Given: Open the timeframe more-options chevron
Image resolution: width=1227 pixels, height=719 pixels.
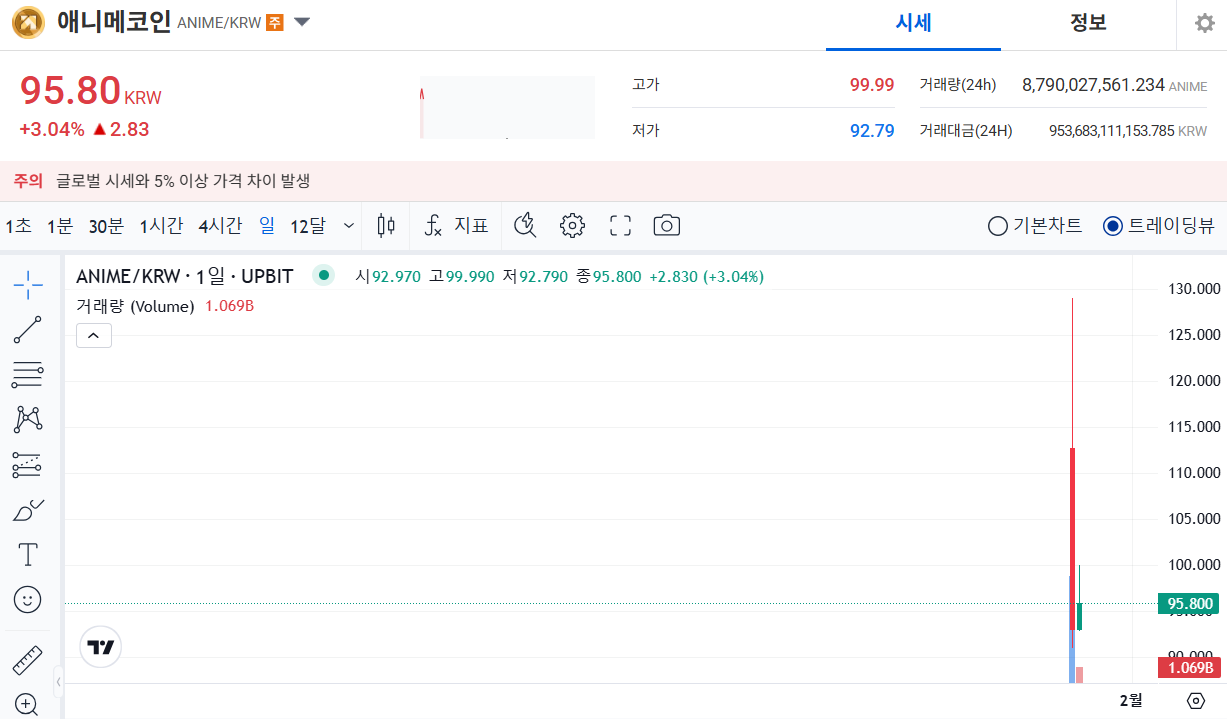Looking at the screenshot, I should click(349, 226).
